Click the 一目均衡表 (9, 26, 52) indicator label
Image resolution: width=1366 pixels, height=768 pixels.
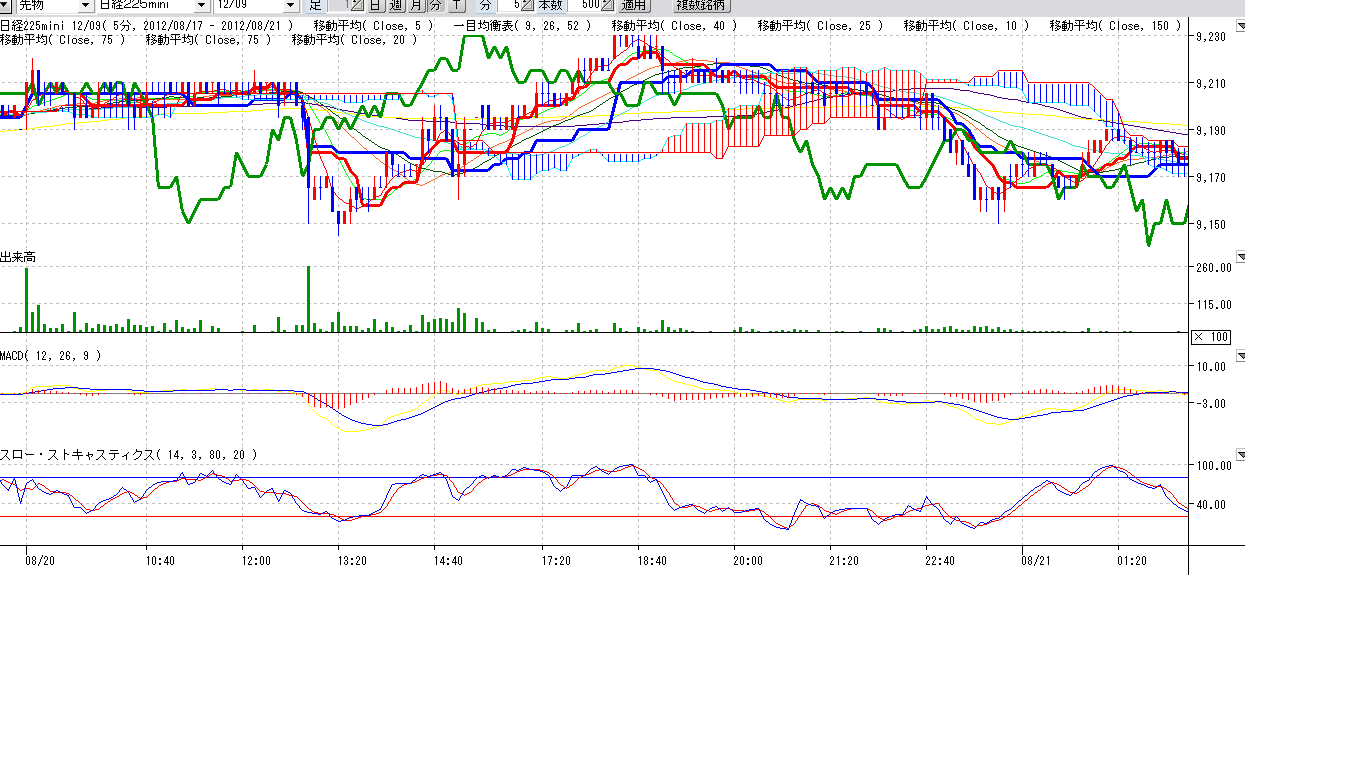[521, 25]
